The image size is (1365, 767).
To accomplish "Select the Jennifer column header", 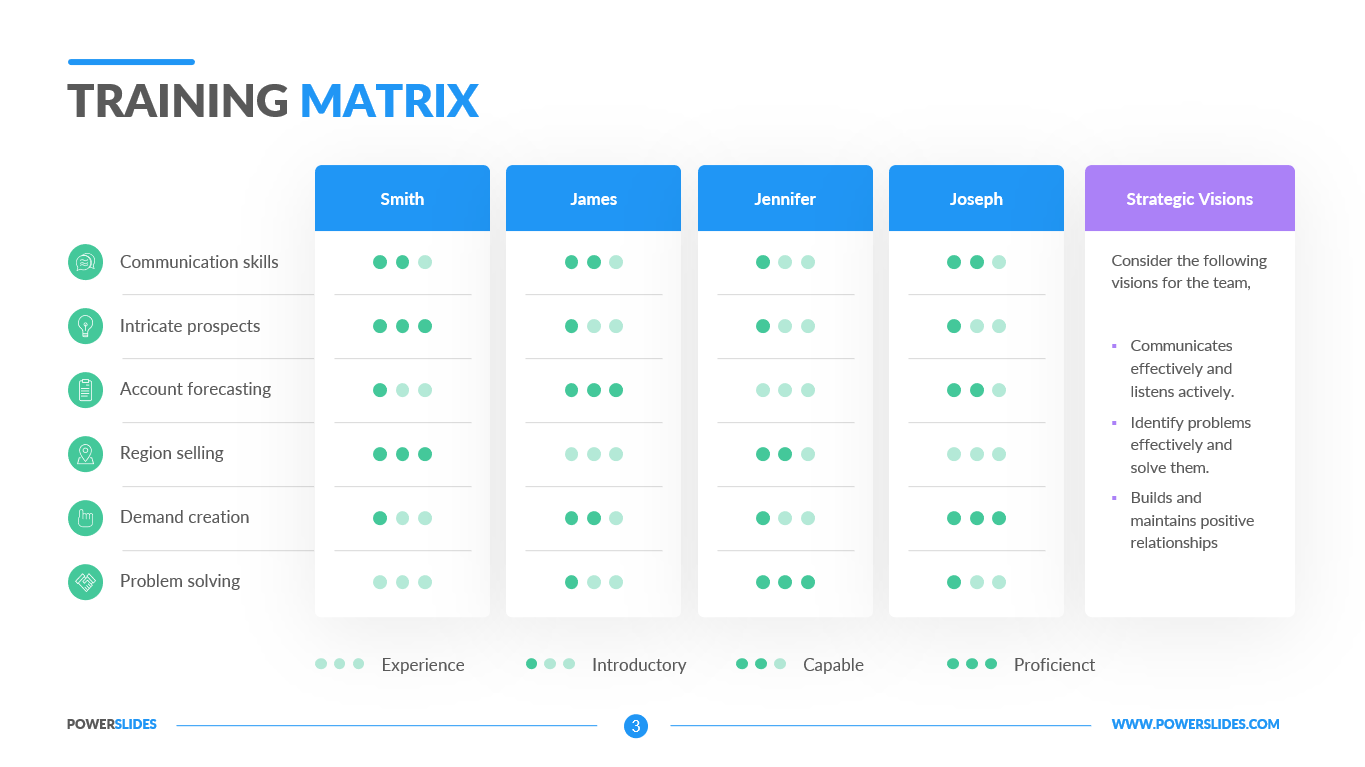I will pyautogui.click(x=785, y=198).
